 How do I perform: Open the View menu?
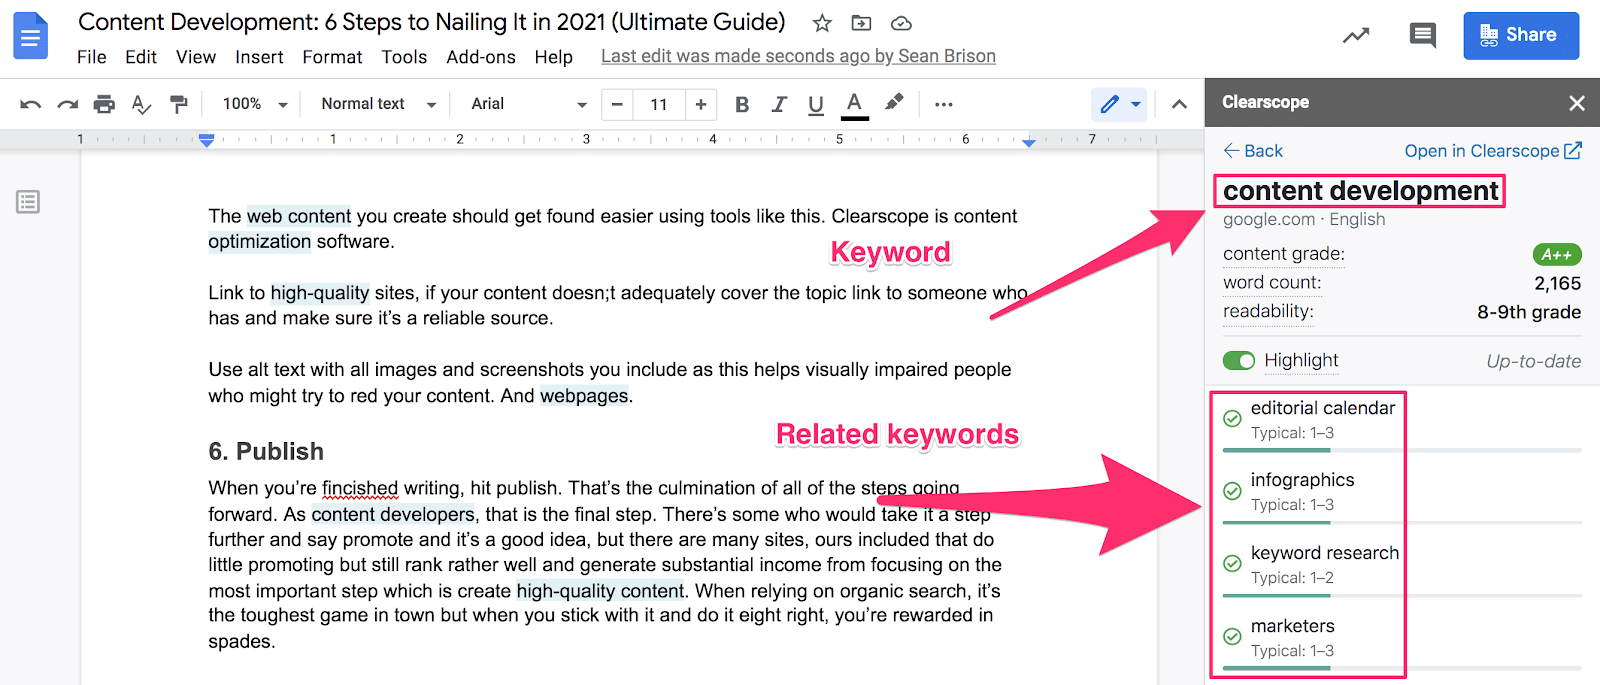[x=196, y=57]
